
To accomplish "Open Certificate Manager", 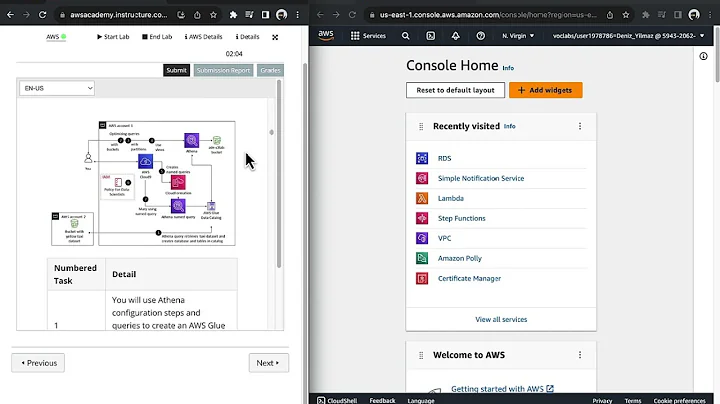I will [x=469, y=278].
